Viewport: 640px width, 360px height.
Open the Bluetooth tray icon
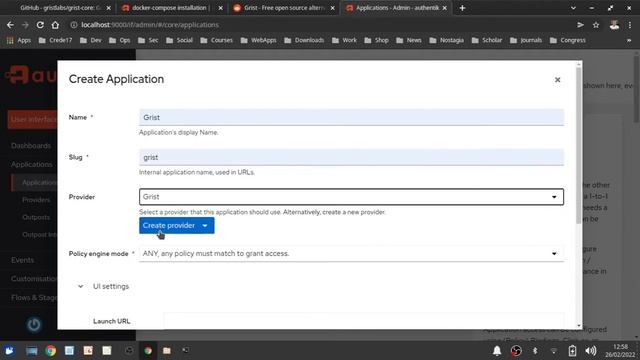(535, 351)
